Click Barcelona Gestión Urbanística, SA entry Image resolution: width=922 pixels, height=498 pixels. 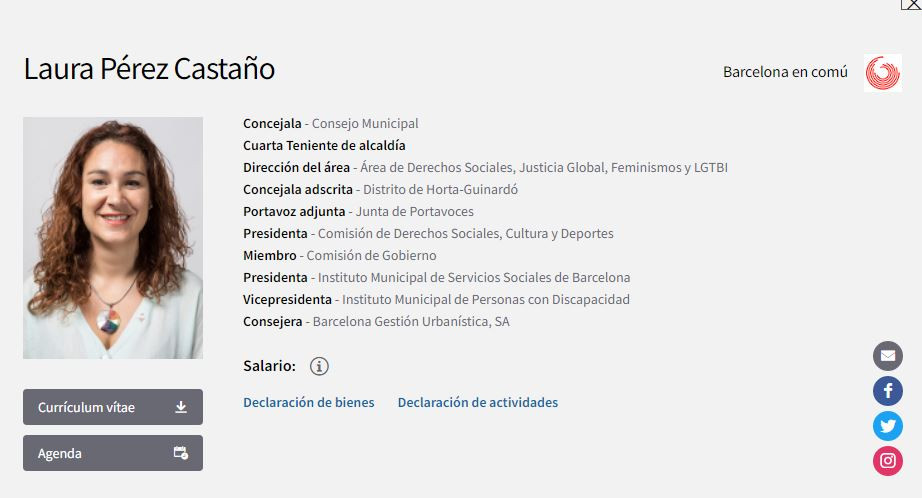point(411,321)
